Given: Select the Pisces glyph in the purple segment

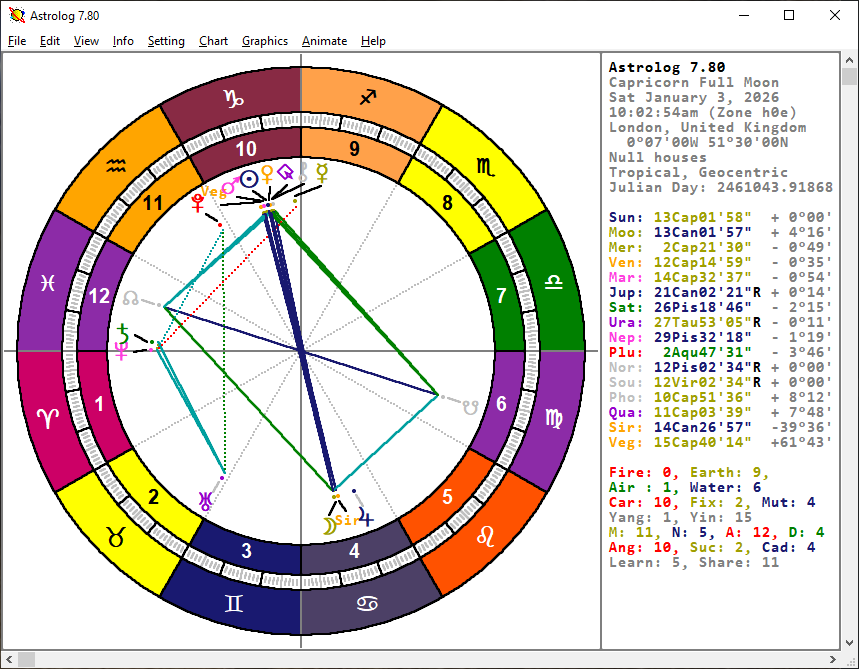Looking at the screenshot, I should tap(47, 283).
